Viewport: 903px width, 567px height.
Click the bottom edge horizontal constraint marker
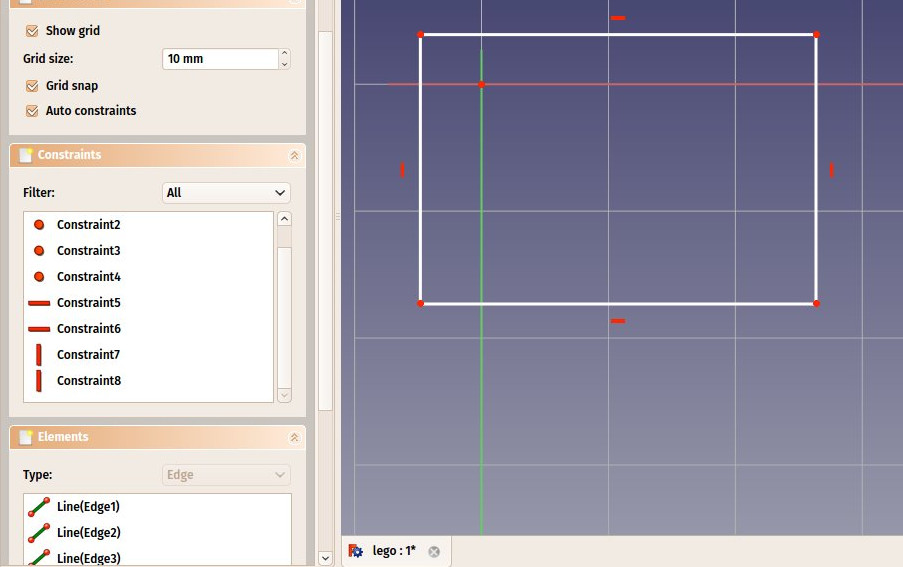618,321
